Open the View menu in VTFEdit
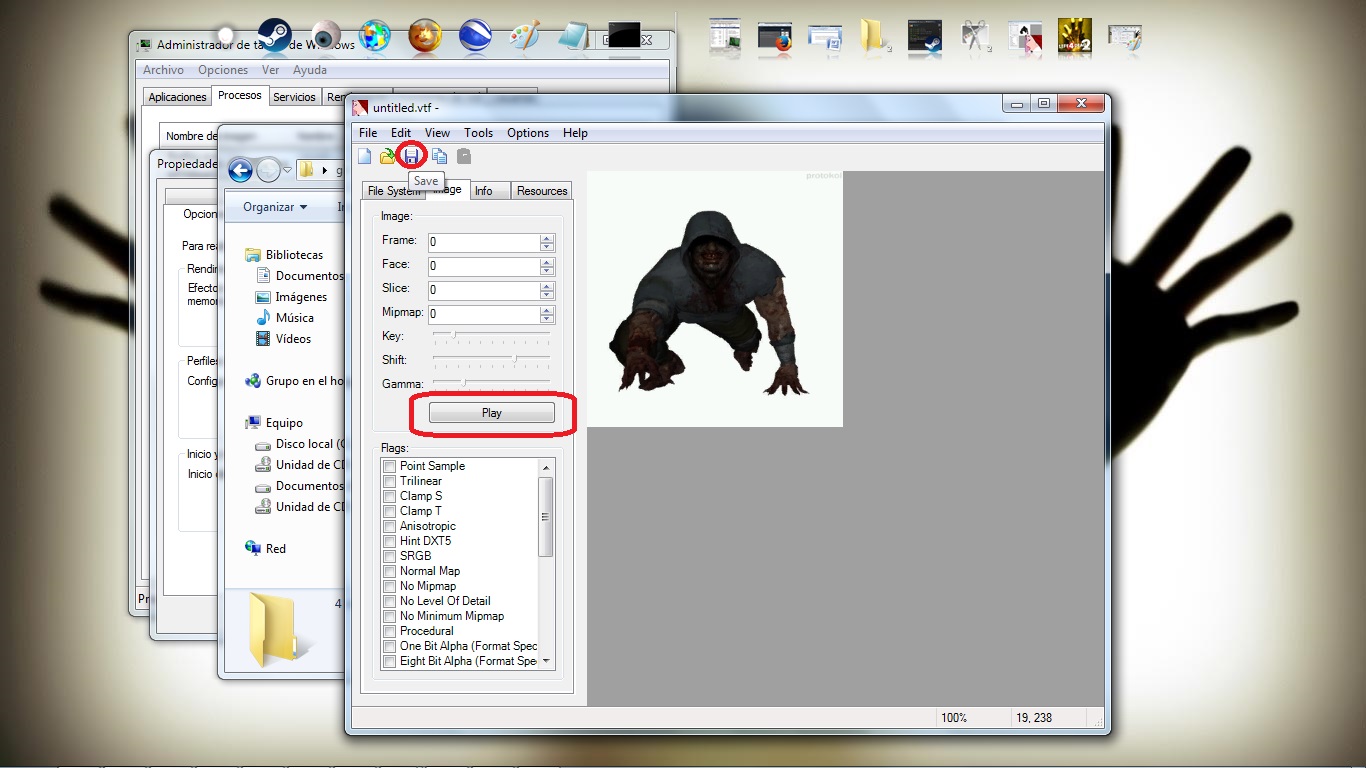The width and height of the screenshot is (1366, 768). pyautogui.click(x=437, y=133)
